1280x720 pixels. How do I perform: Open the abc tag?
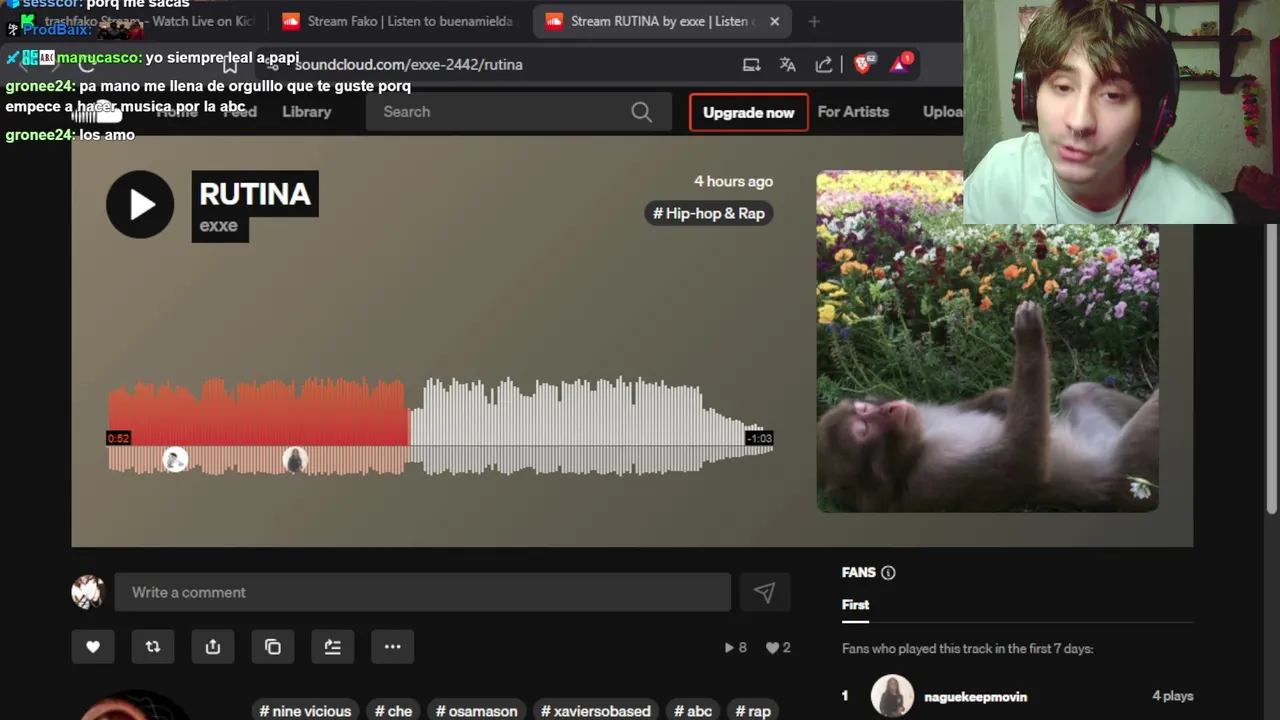click(x=693, y=711)
